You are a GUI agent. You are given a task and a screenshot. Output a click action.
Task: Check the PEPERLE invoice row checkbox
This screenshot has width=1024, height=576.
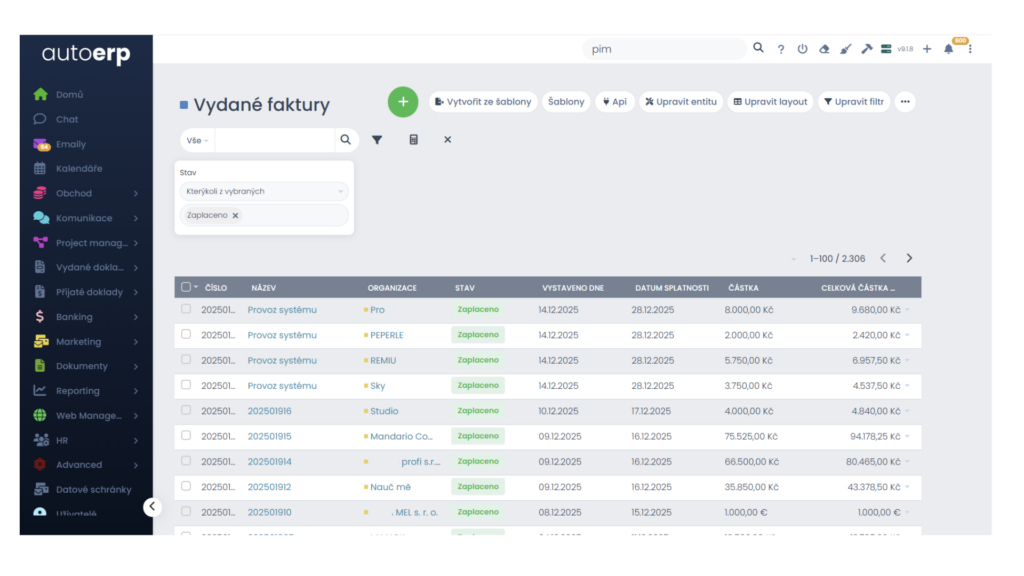point(186,335)
